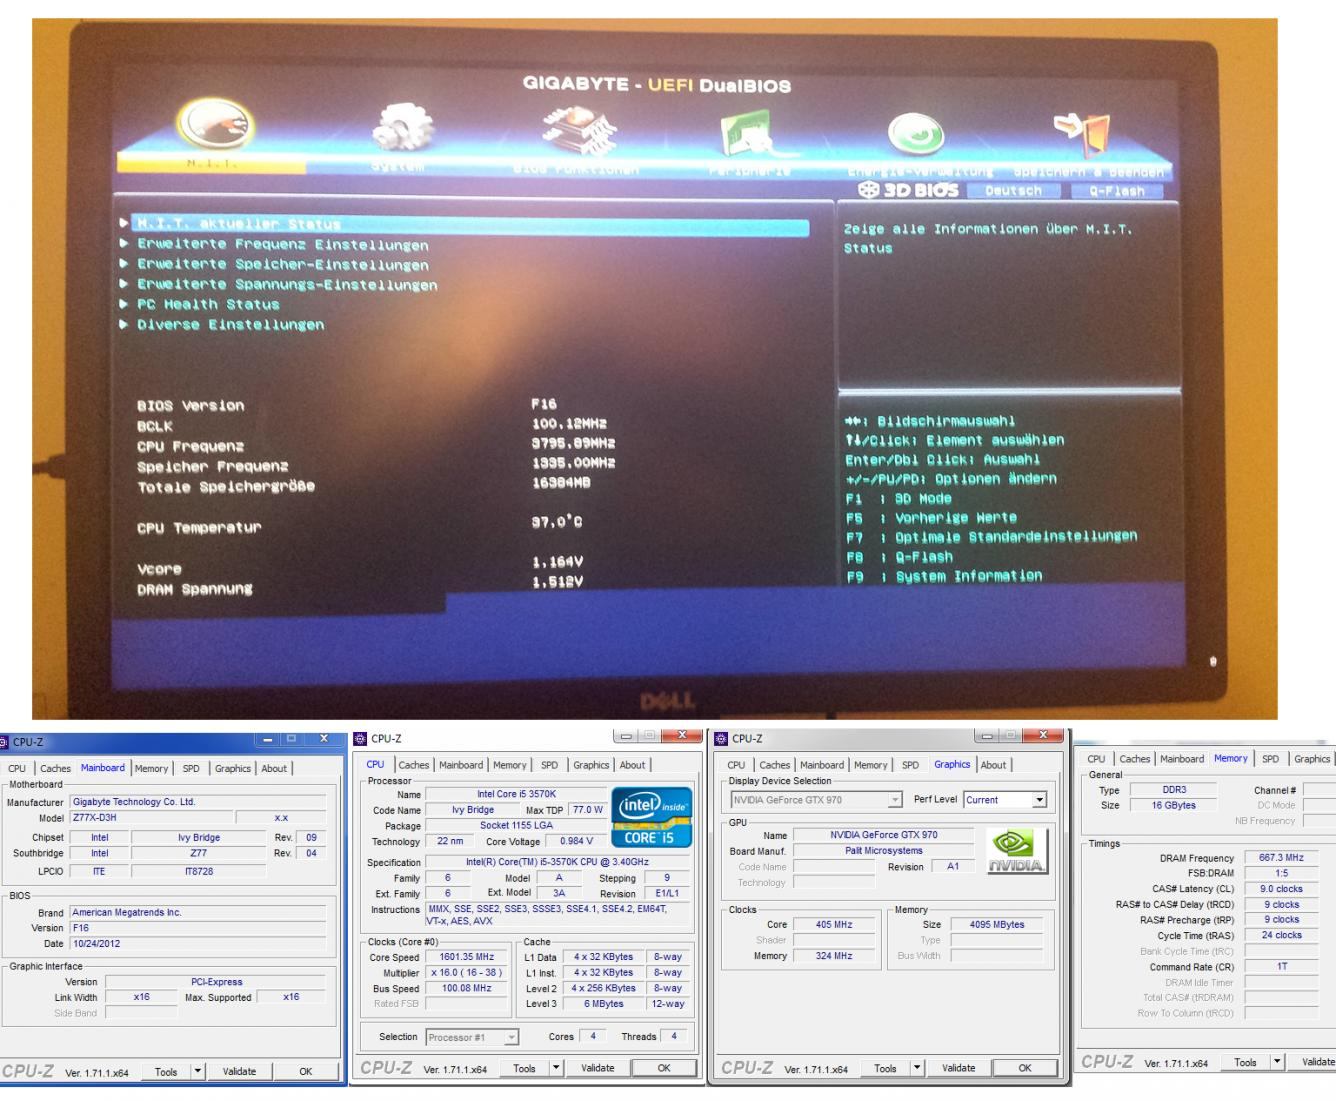
Task: Click the Memory Size field 4095 MBytes
Action: click(x=997, y=925)
